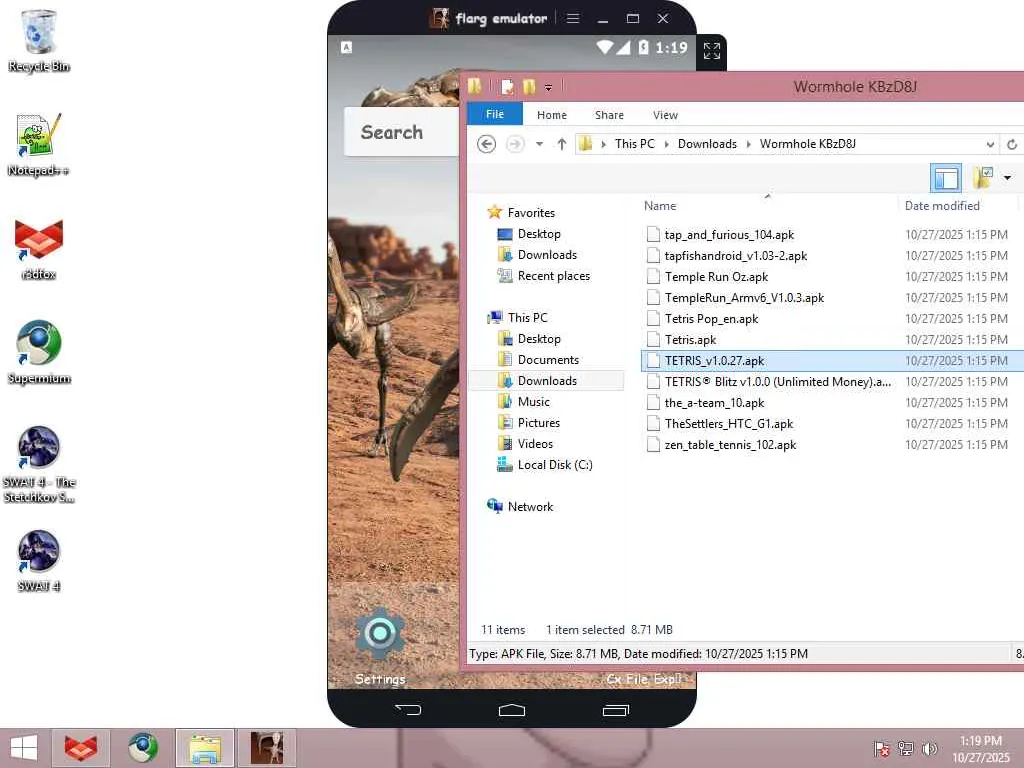The image size is (1024, 768).
Task: Expand the chevron after This PC in breadcrumb
Action: (666, 144)
